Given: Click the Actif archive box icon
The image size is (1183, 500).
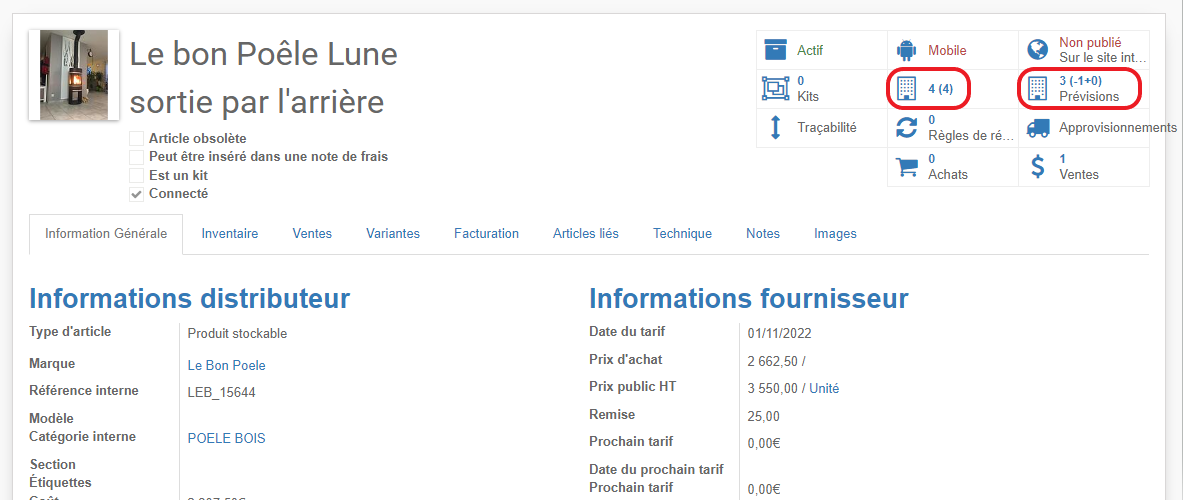Looking at the screenshot, I should coord(775,50).
